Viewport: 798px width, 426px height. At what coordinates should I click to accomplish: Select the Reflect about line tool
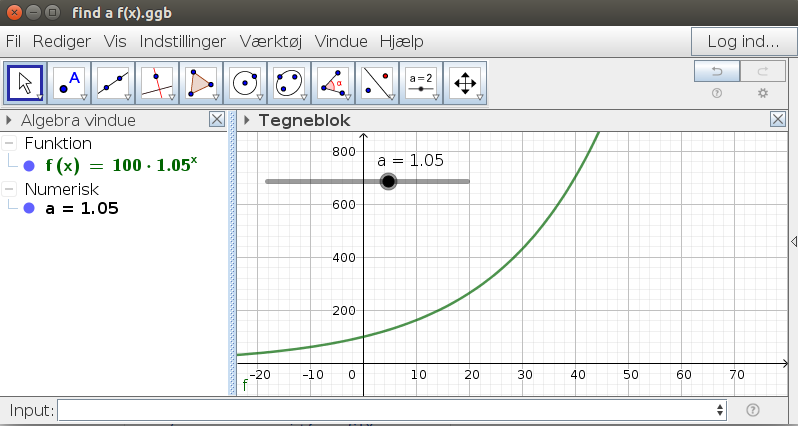[x=377, y=83]
